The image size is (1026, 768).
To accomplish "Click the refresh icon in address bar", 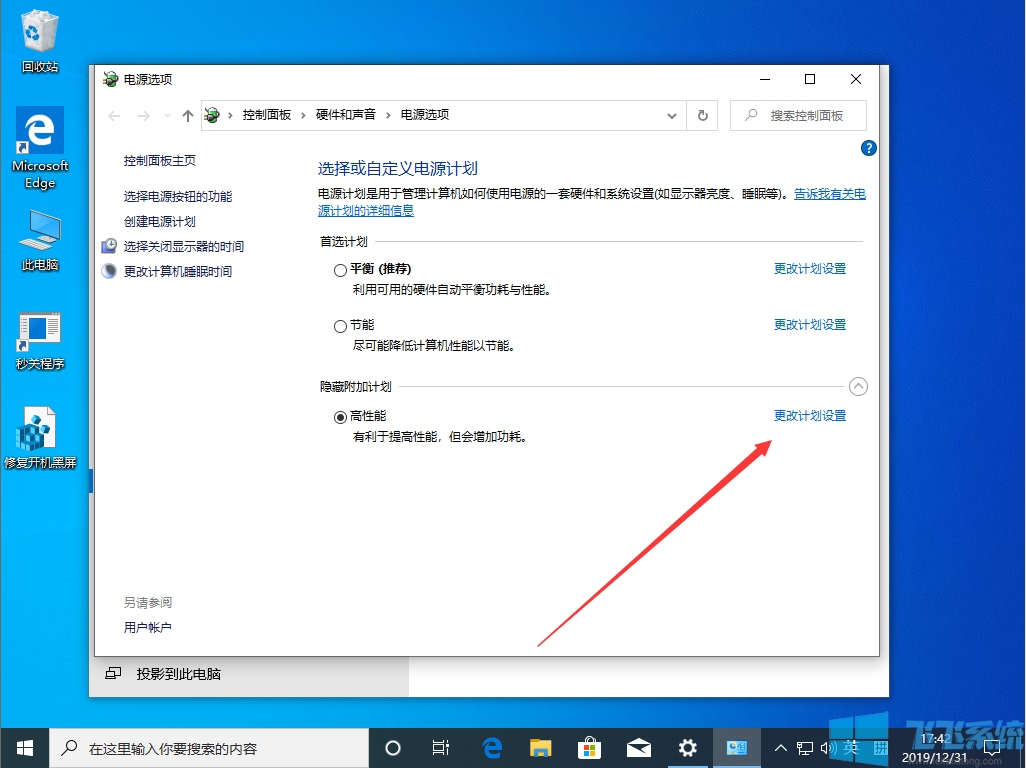I will click(x=702, y=115).
